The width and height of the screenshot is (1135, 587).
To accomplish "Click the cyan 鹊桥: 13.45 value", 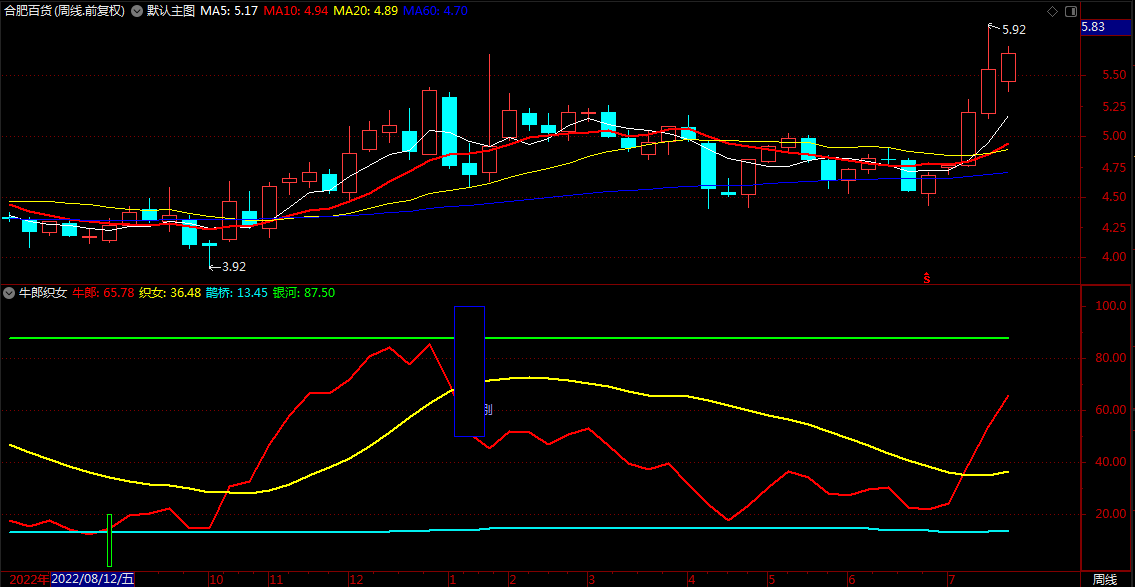I will coord(237,293).
